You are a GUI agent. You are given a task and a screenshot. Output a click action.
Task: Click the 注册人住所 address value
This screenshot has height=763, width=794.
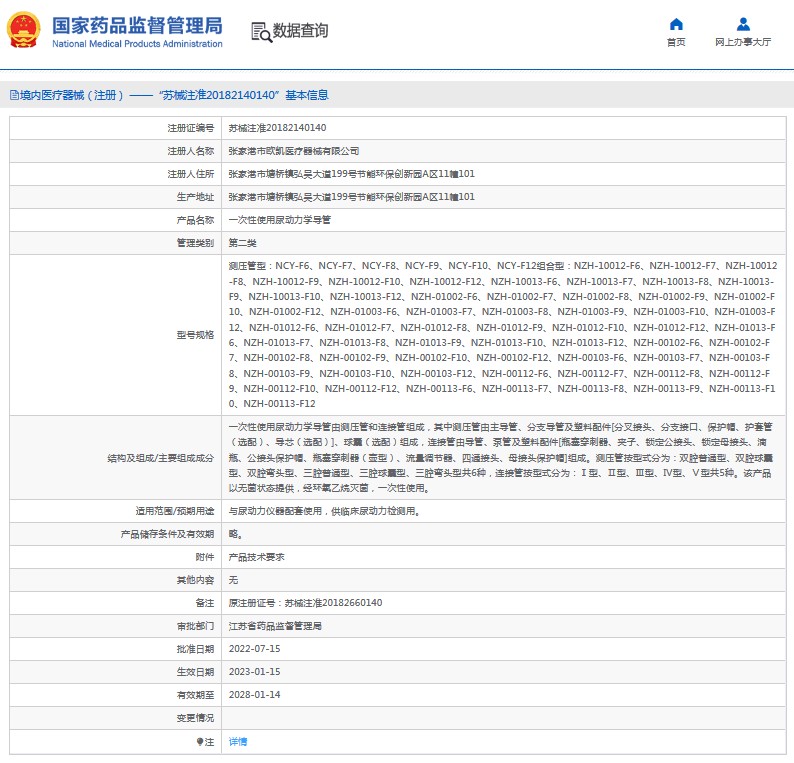(351, 174)
